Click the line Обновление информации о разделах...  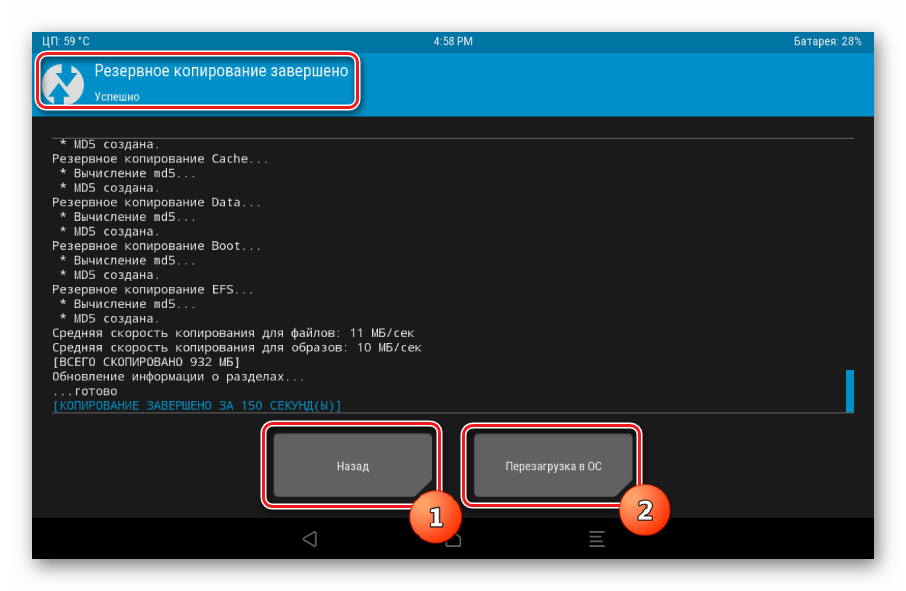coord(178,377)
